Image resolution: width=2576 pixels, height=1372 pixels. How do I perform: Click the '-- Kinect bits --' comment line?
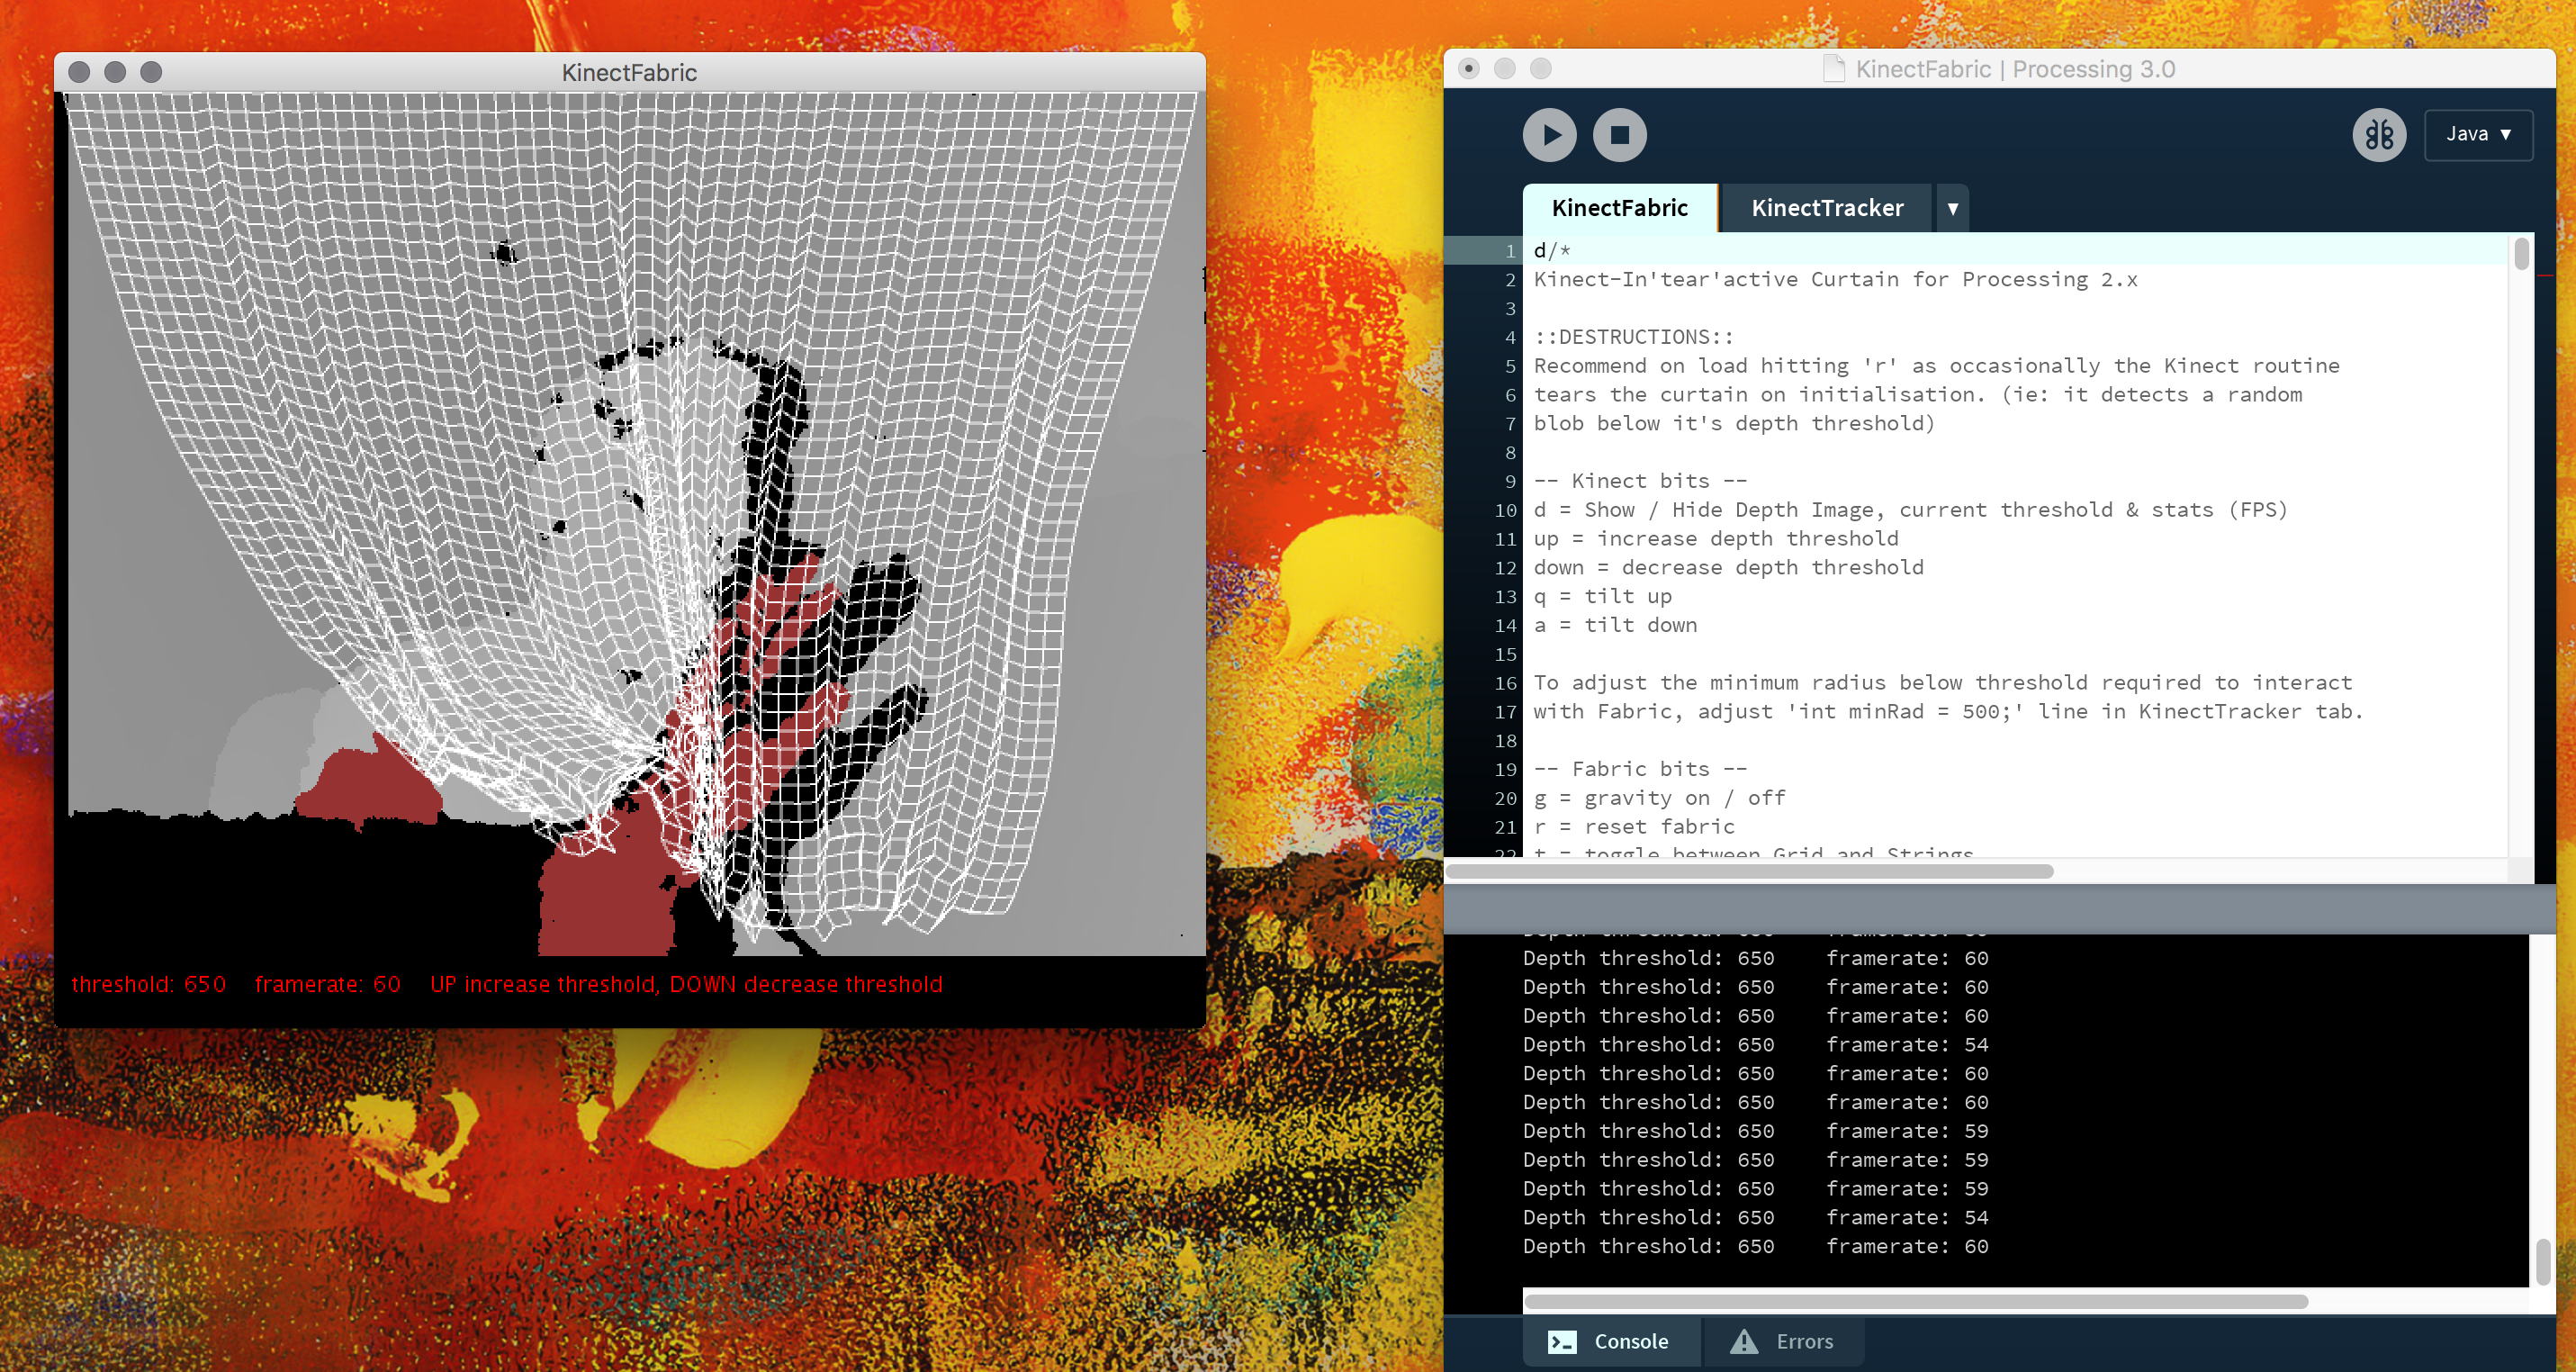[1640, 481]
